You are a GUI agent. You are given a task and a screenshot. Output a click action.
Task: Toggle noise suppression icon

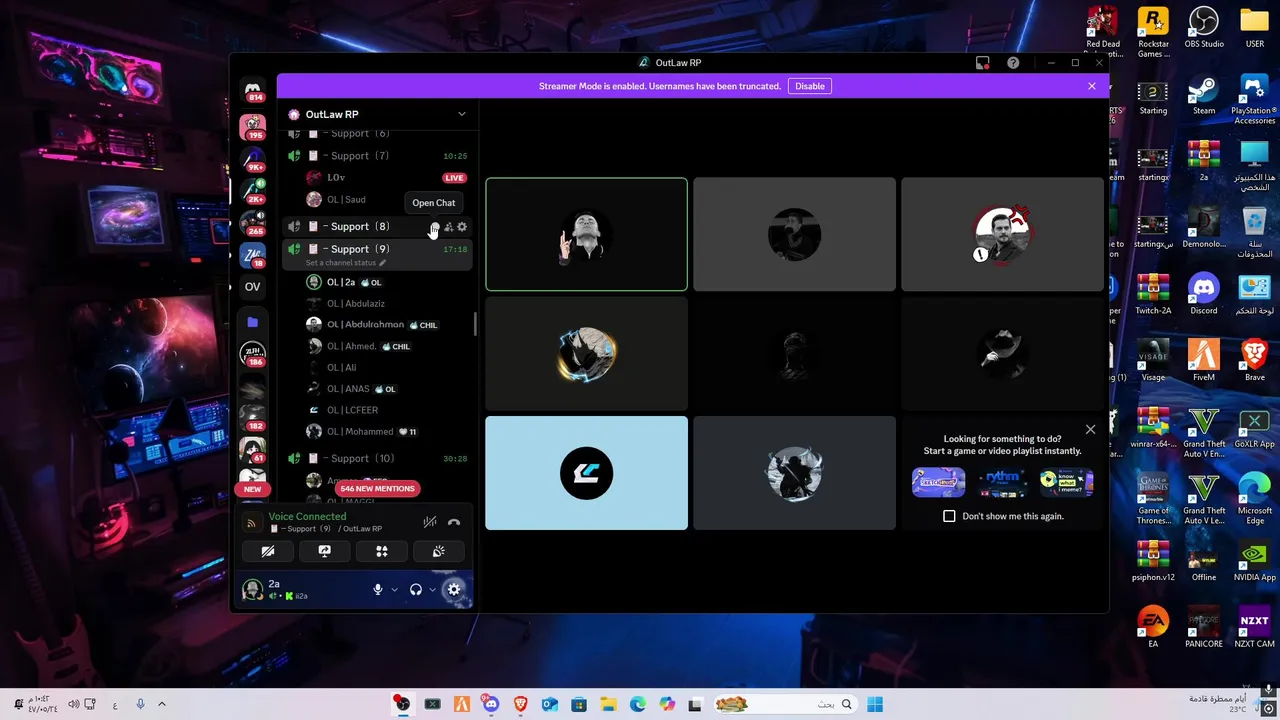[430, 522]
